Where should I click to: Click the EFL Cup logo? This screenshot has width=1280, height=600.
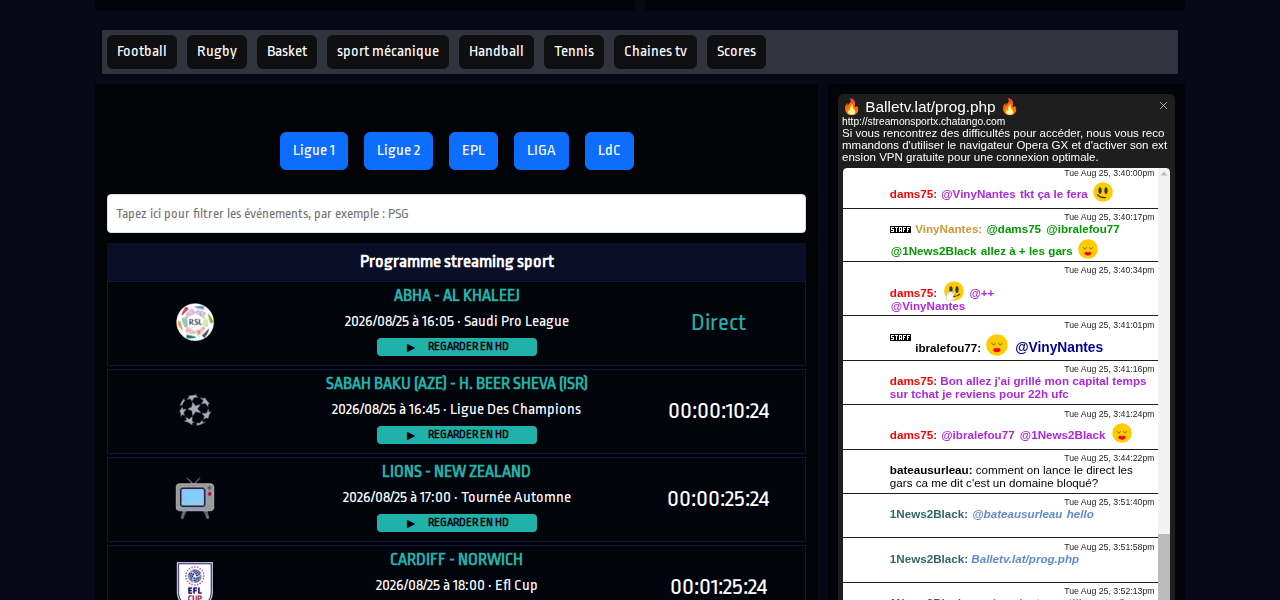click(x=195, y=581)
